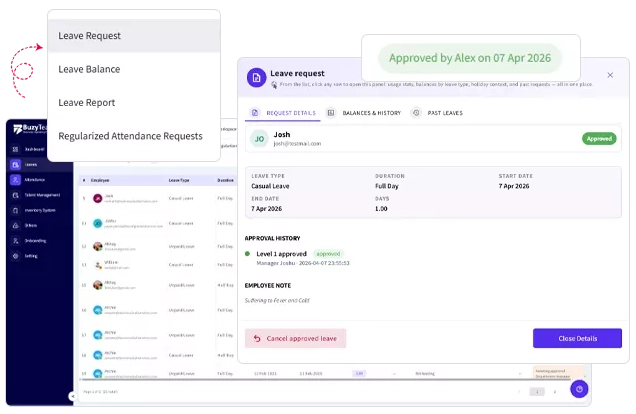Screen dimensions: 636x414
Task: Choose Regularized Attendance Requests from the menu
Action: click(134, 136)
